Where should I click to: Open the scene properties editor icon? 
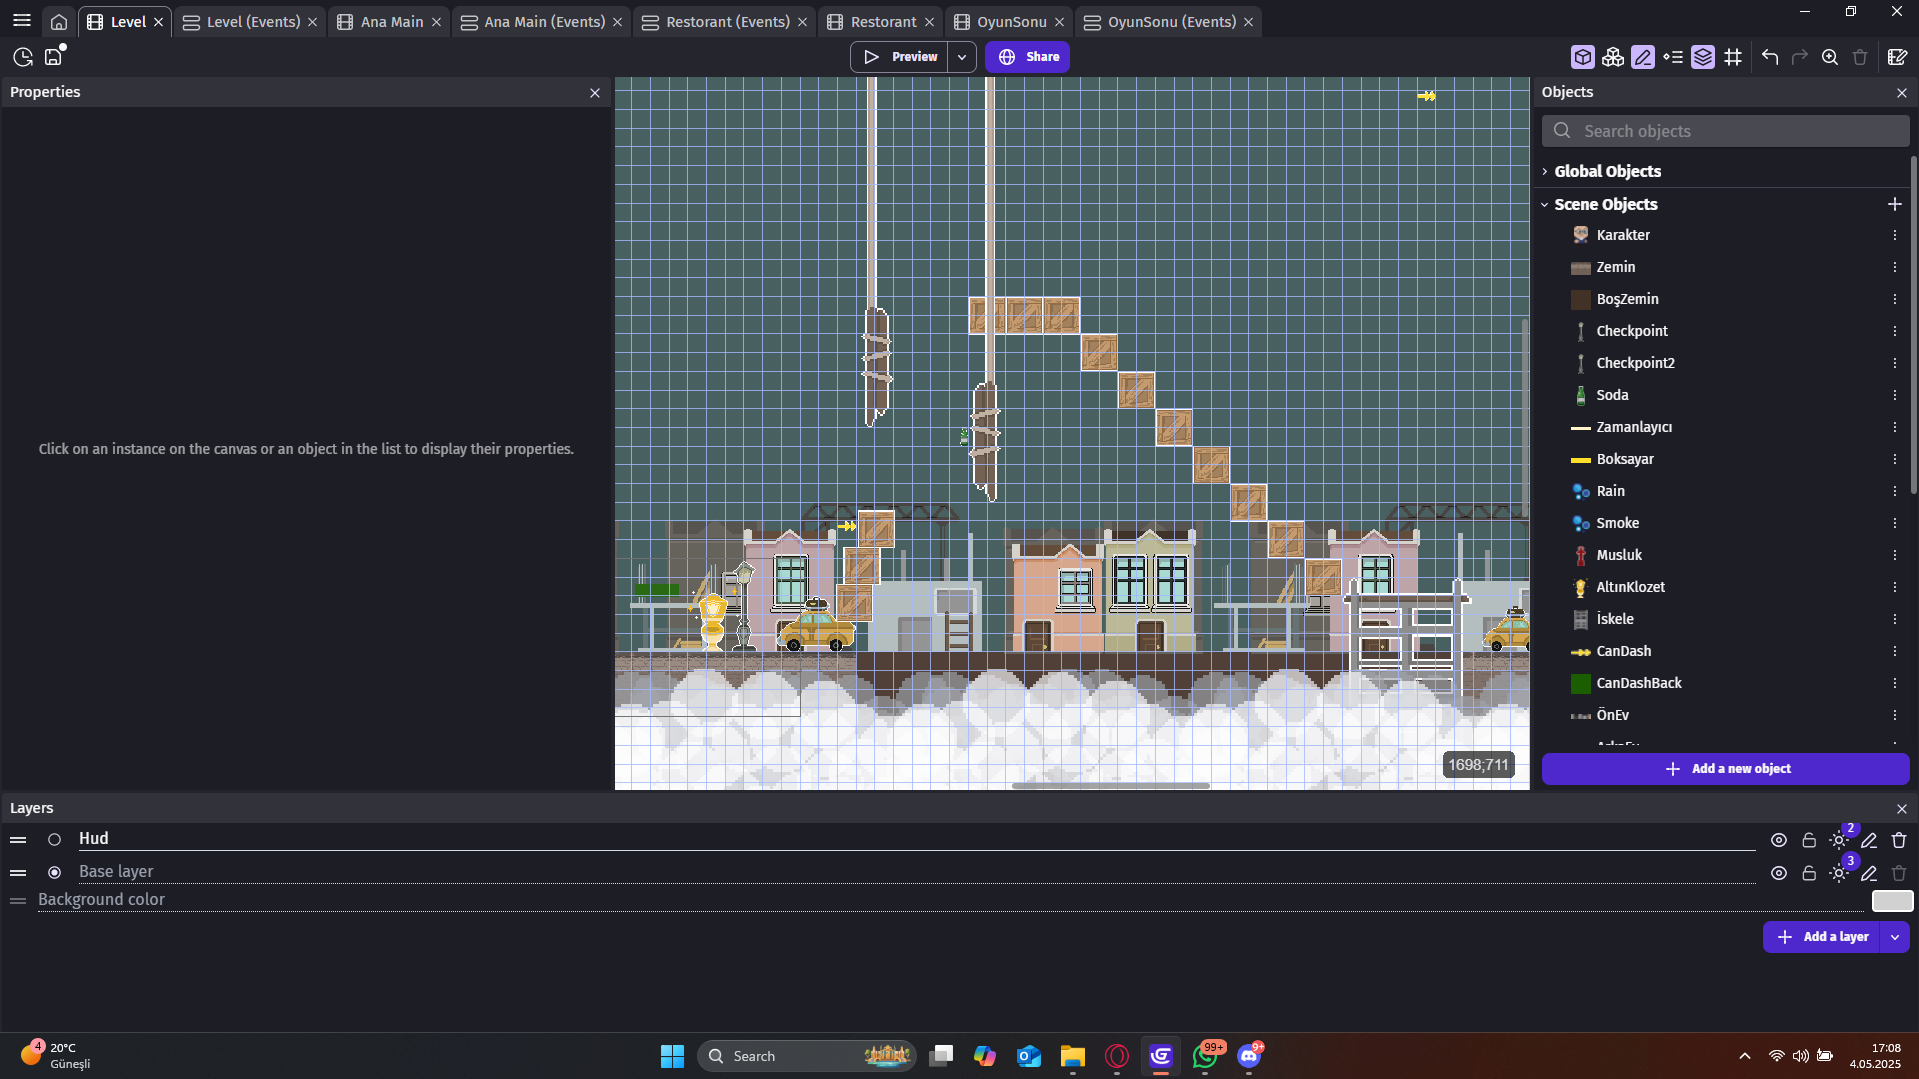coord(1896,57)
